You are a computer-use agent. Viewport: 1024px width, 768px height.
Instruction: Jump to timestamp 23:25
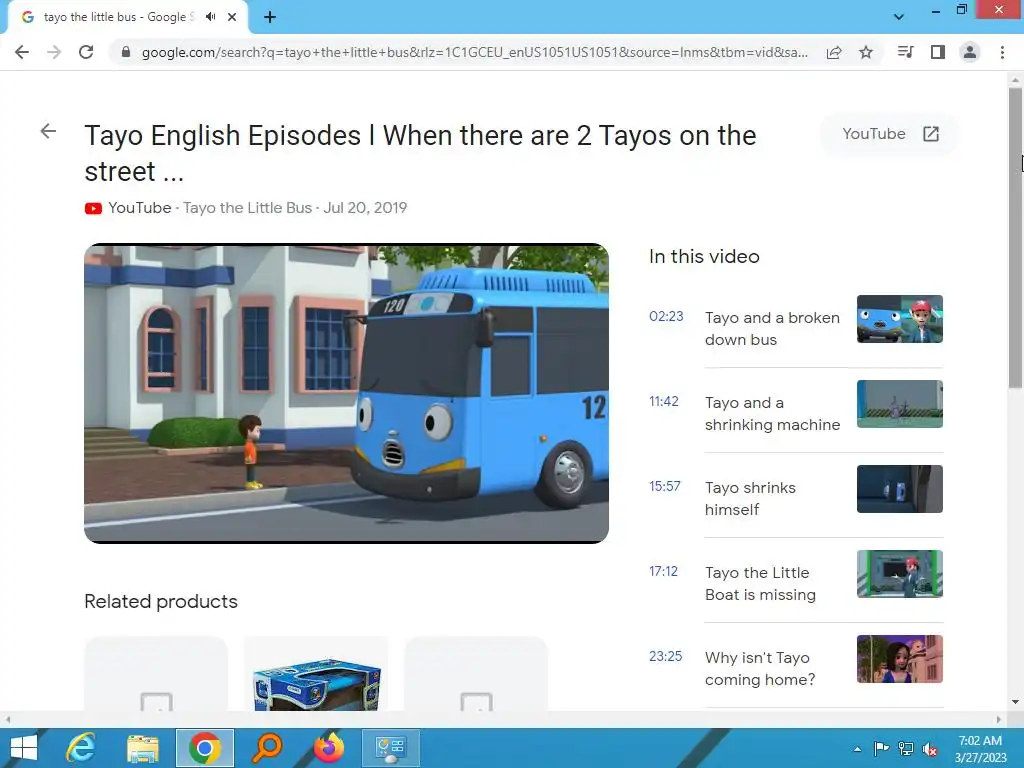coord(665,656)
